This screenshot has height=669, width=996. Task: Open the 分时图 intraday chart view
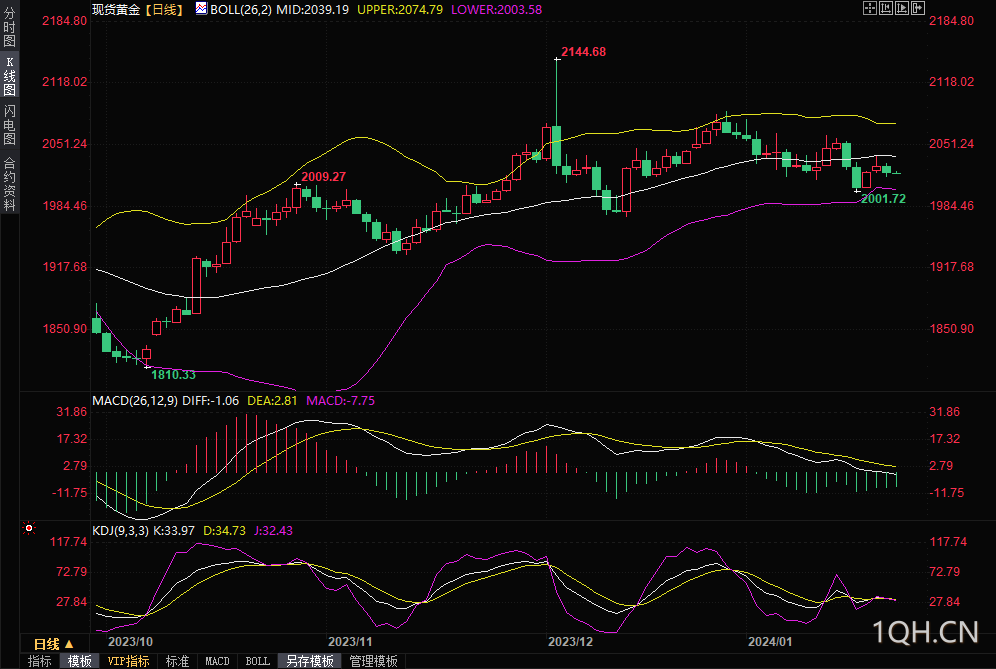(x=9, y=25)
